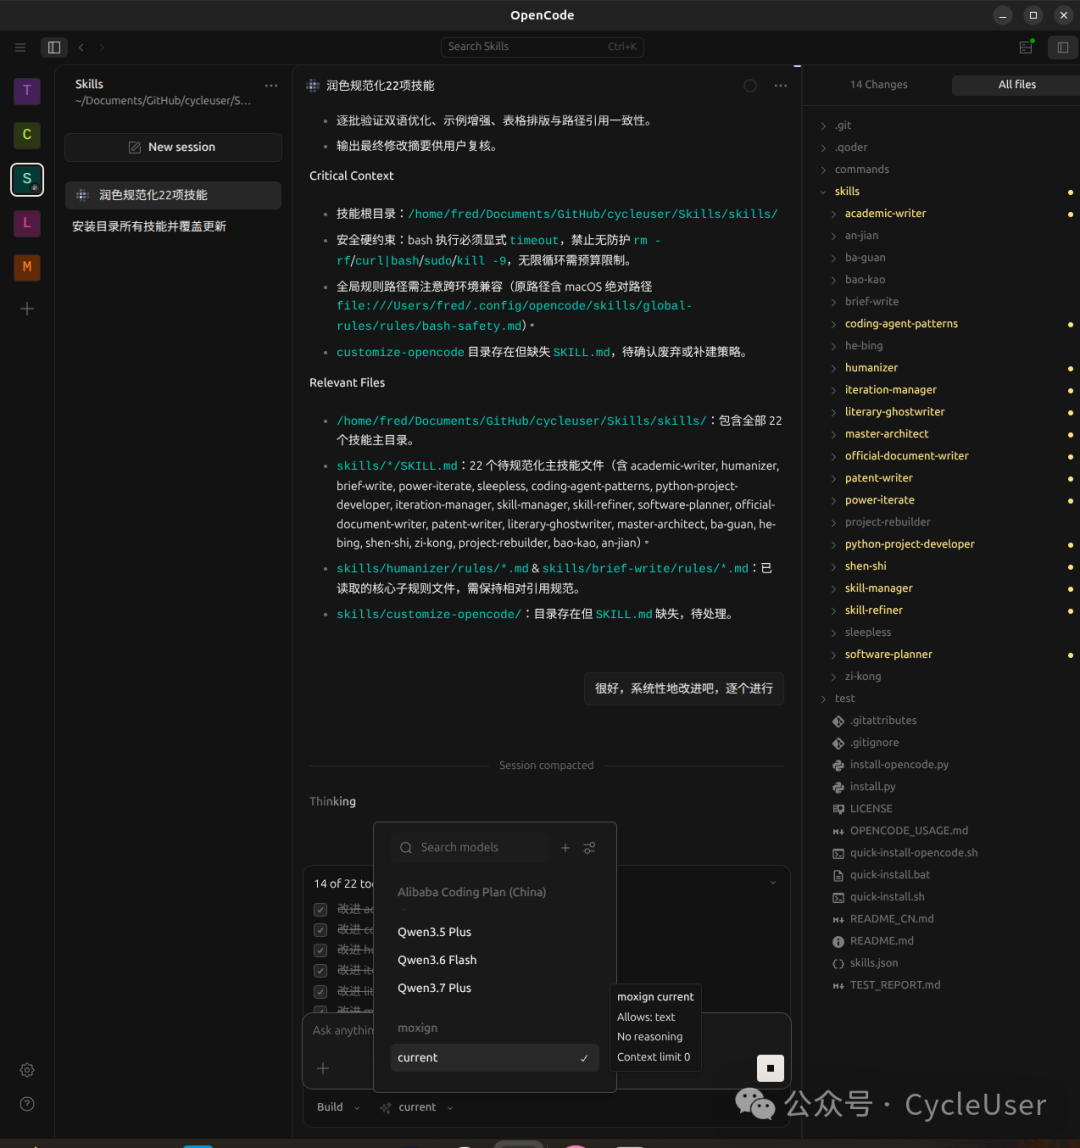Toggle the fifth todo checkbox
This screenshot has width=1080, height=1148.
pyautogui.click(x=320, y=991)
